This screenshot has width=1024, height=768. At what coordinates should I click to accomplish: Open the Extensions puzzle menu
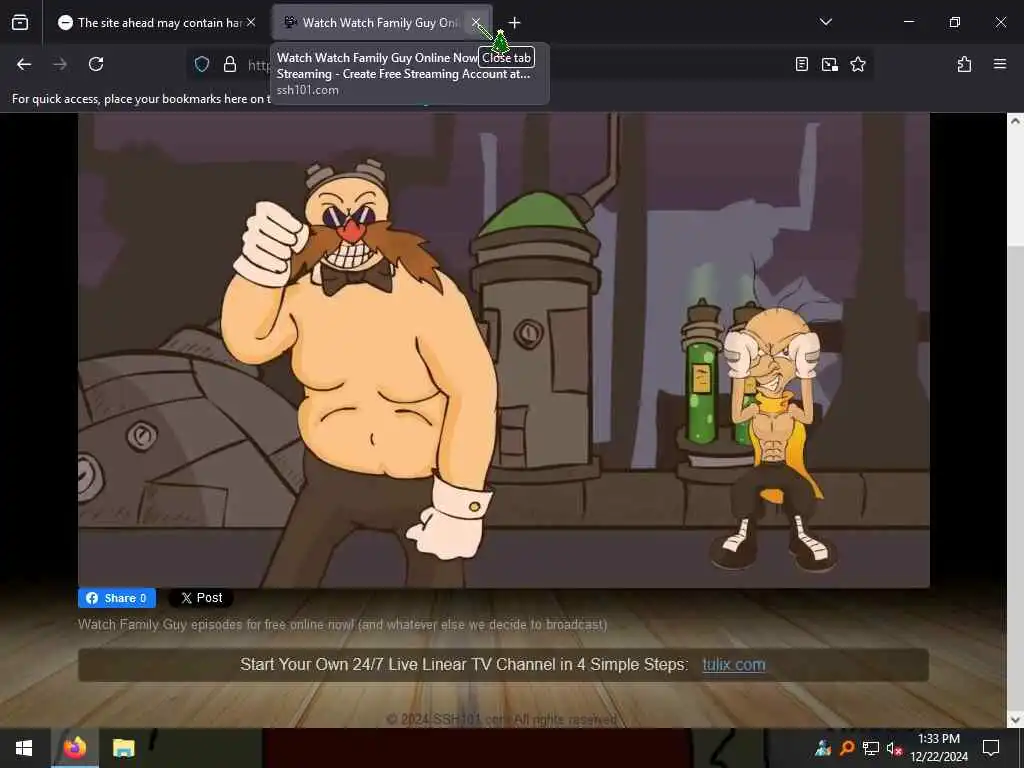(x=965, y=64)
